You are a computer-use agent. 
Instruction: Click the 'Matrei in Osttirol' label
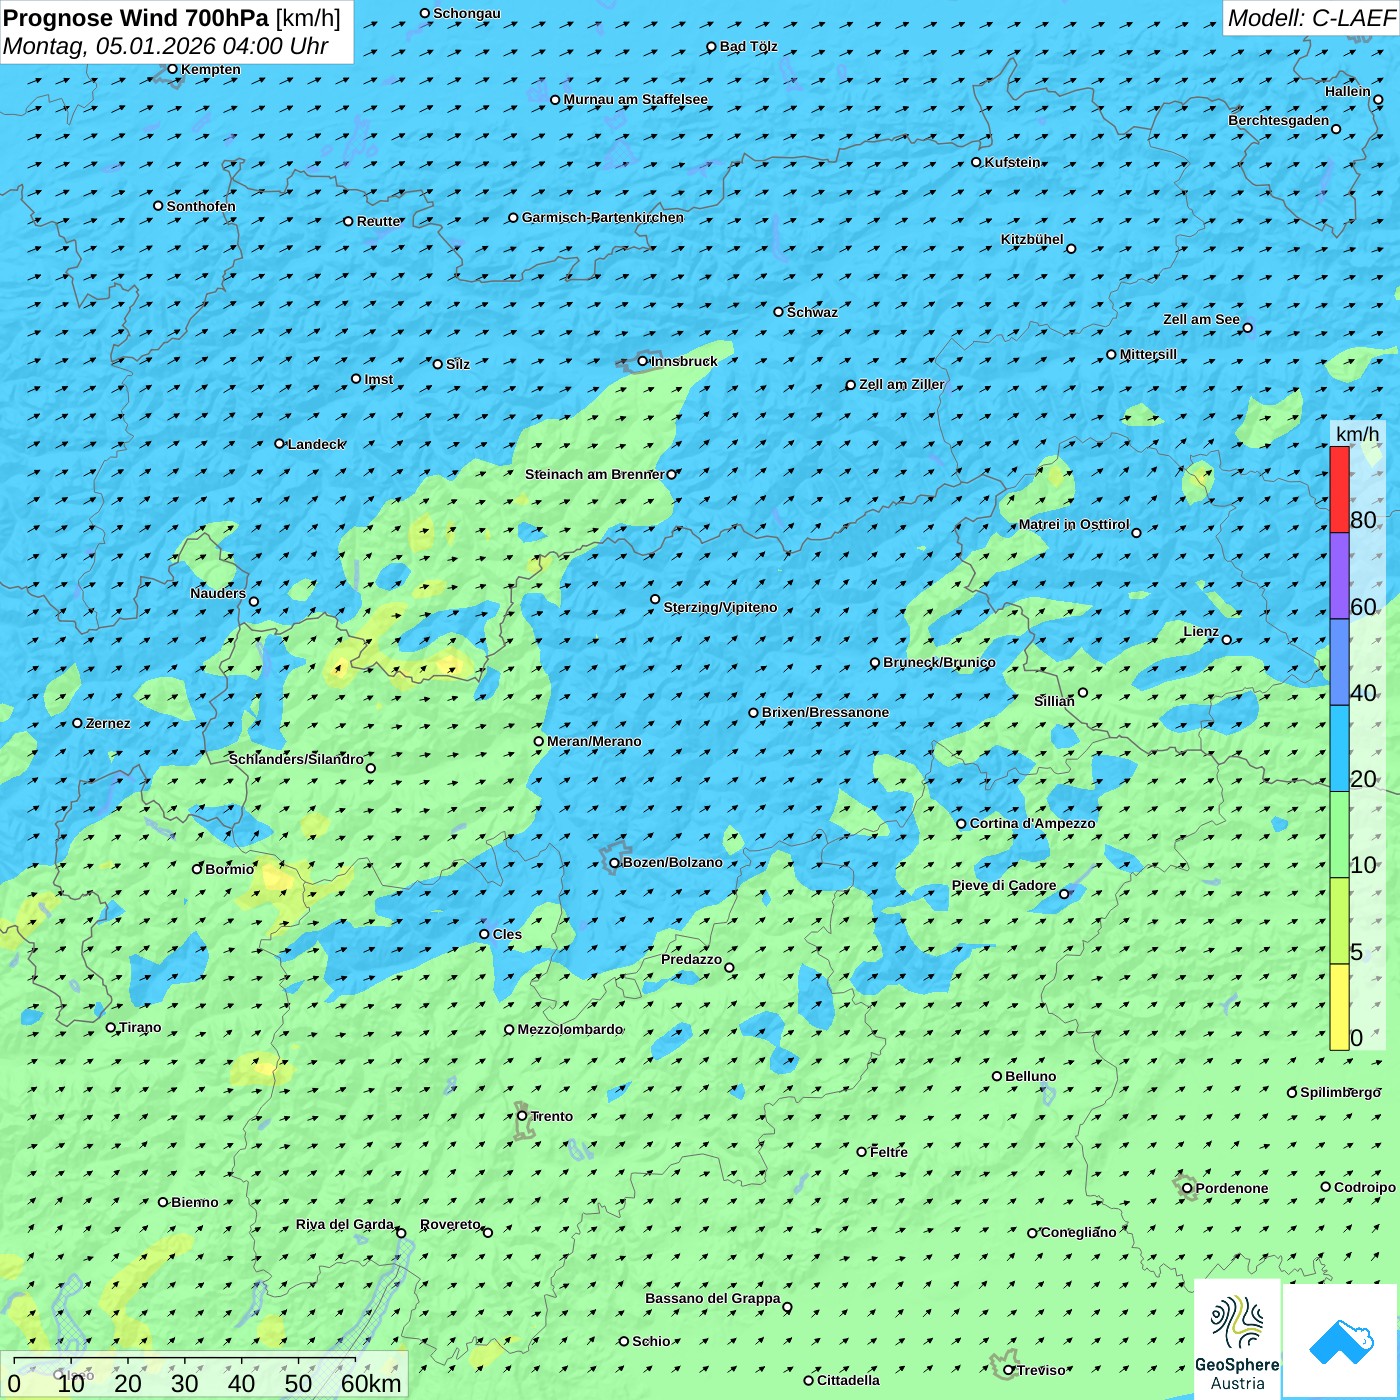(1074, 524)
